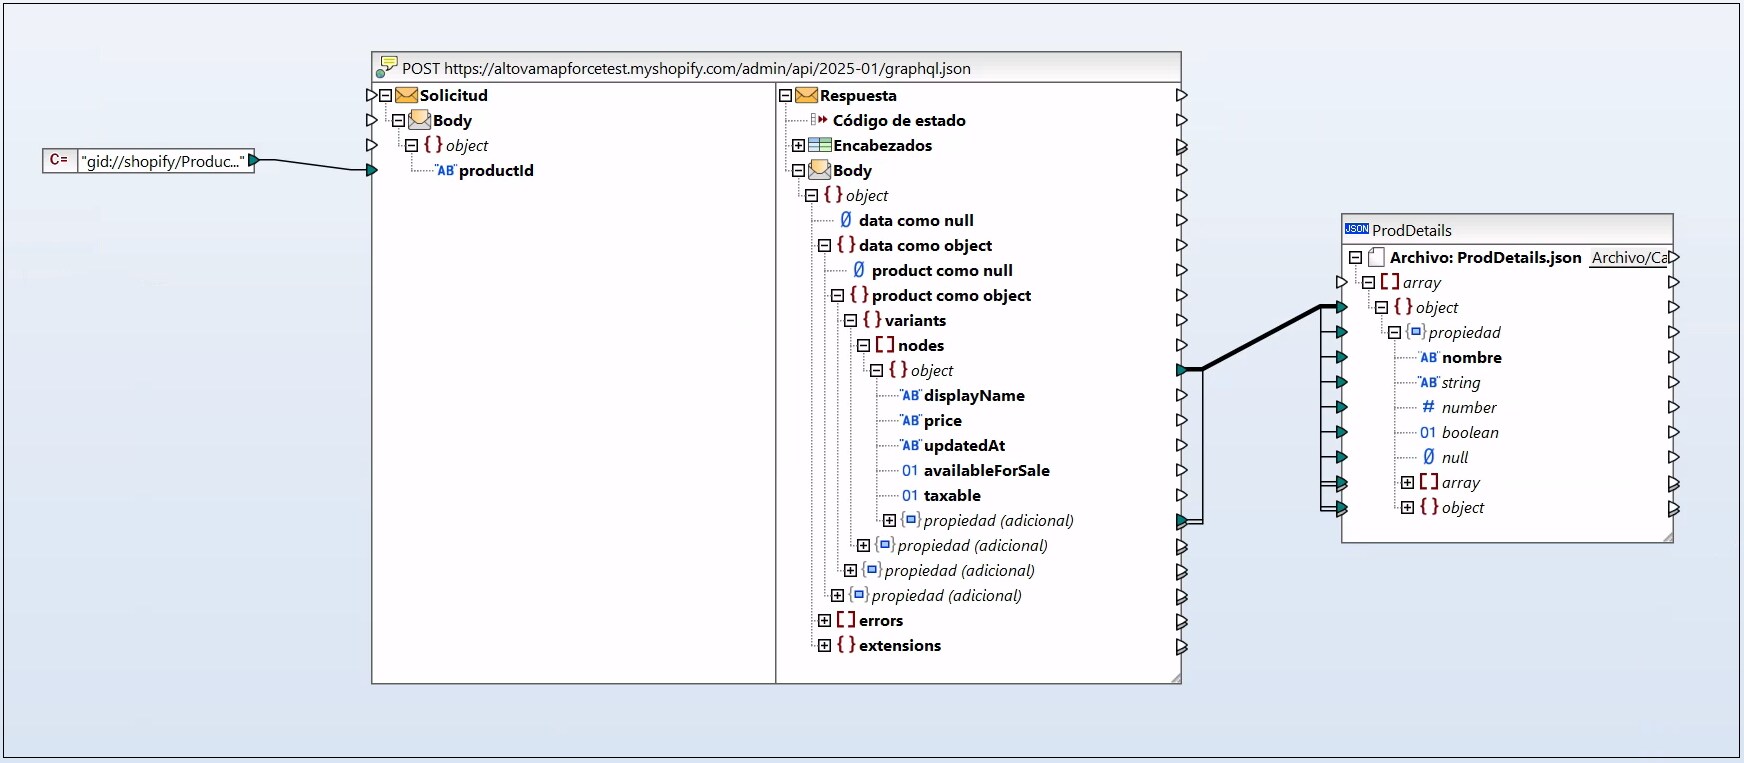Select the nombre property item

click(x=1471, y=357)
